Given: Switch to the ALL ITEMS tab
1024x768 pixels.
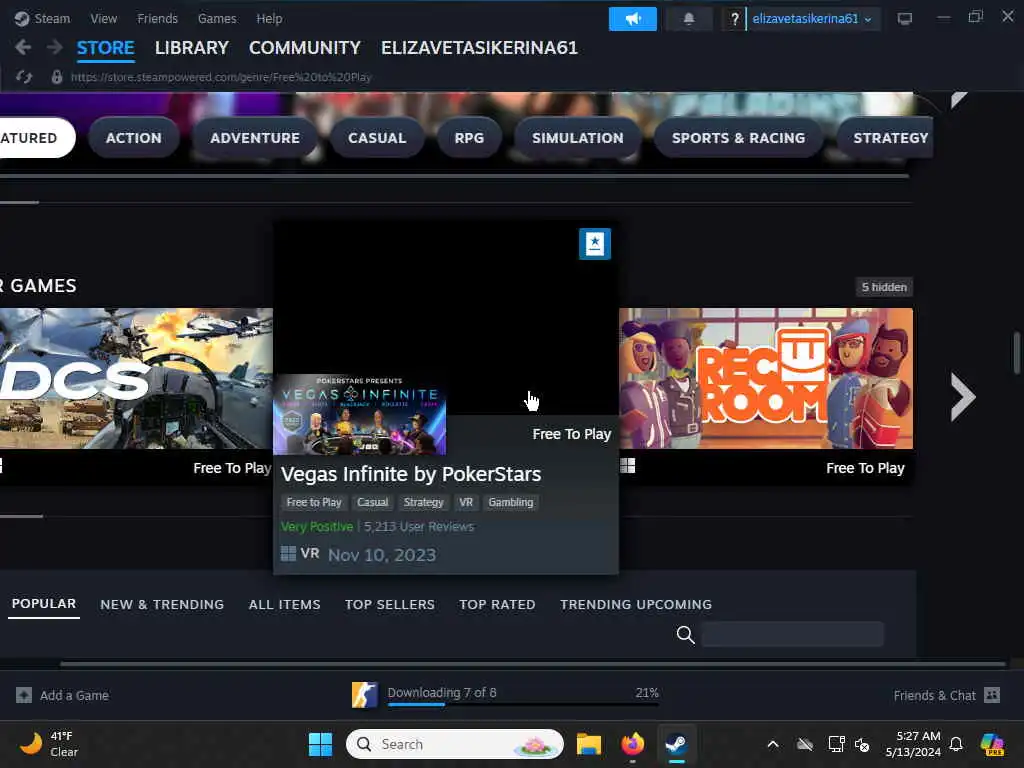Looking at the screenshot, I should pos(284,604).
